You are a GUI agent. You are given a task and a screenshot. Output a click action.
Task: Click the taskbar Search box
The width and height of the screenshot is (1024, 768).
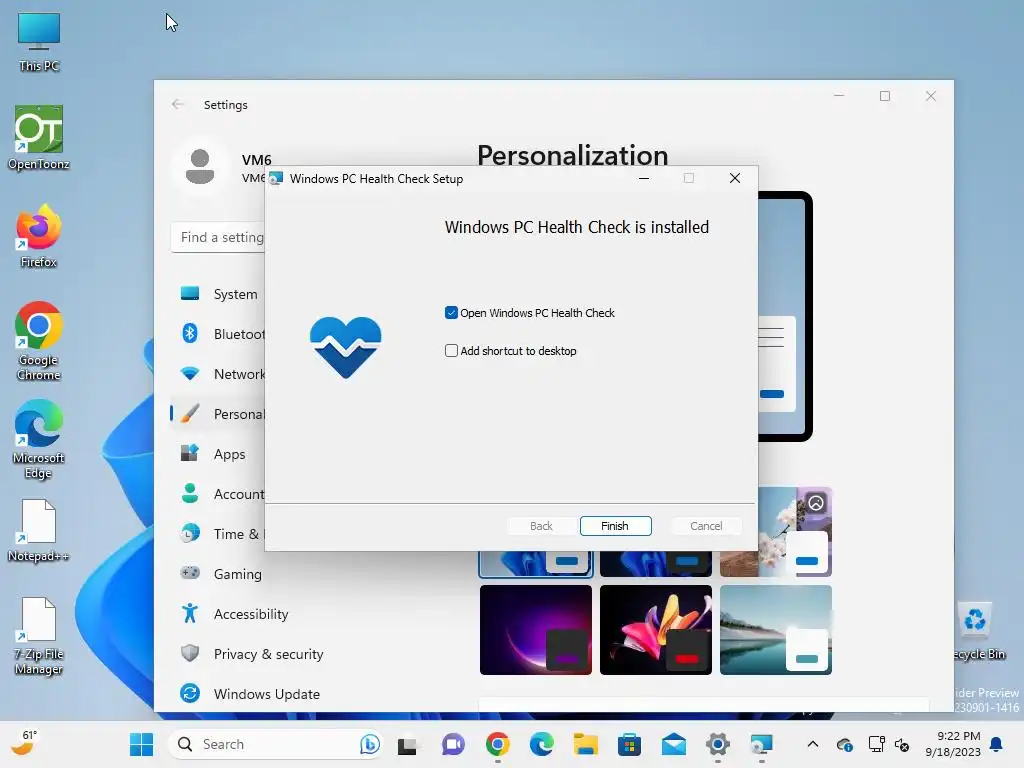[x=274, y=744]
